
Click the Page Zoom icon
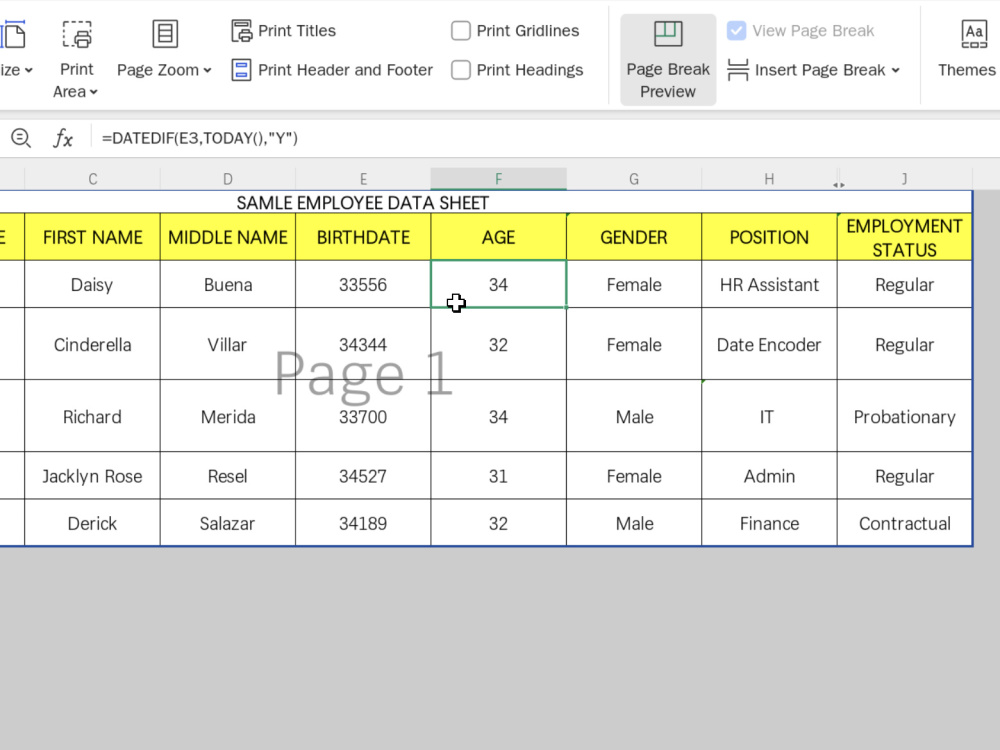[x=165, y=34]
